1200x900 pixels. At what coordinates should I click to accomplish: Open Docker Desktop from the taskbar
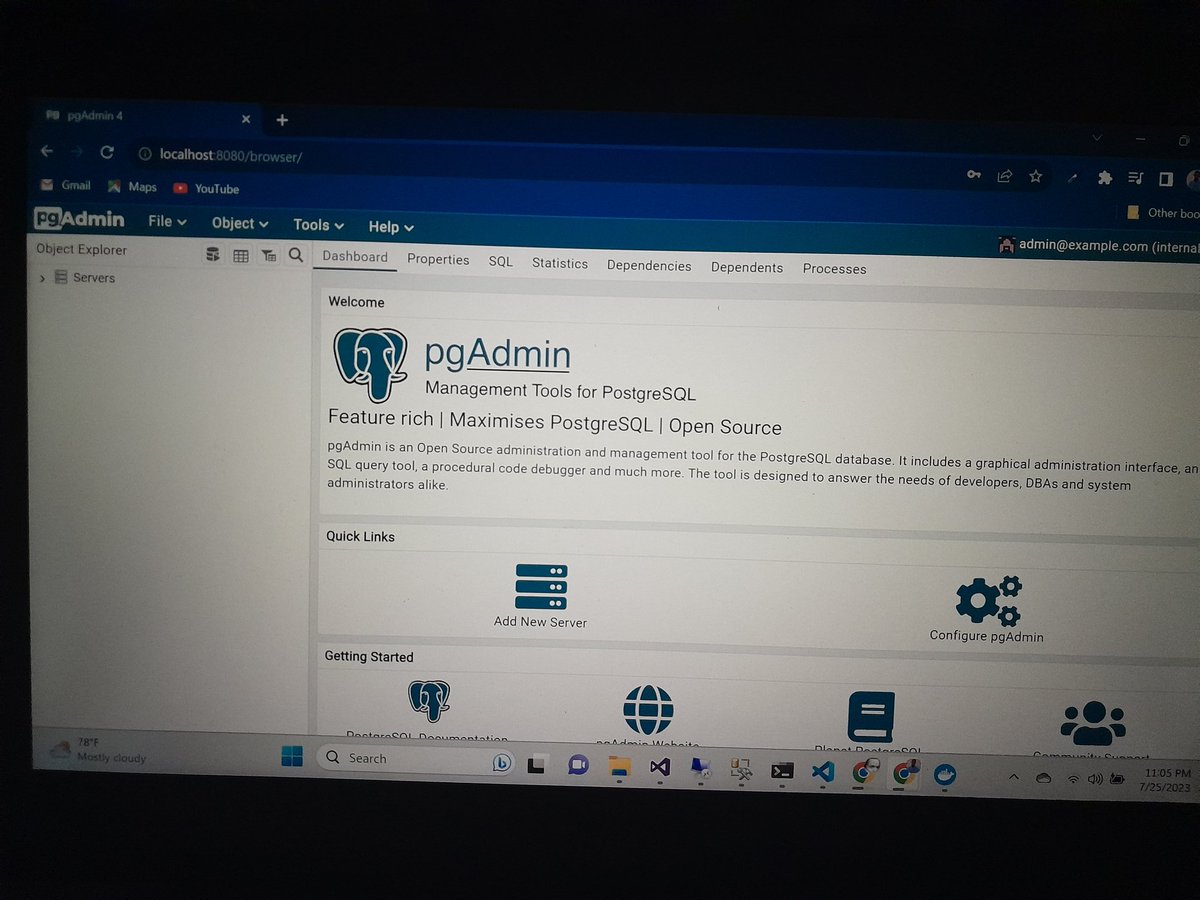[x=944, y=774]
